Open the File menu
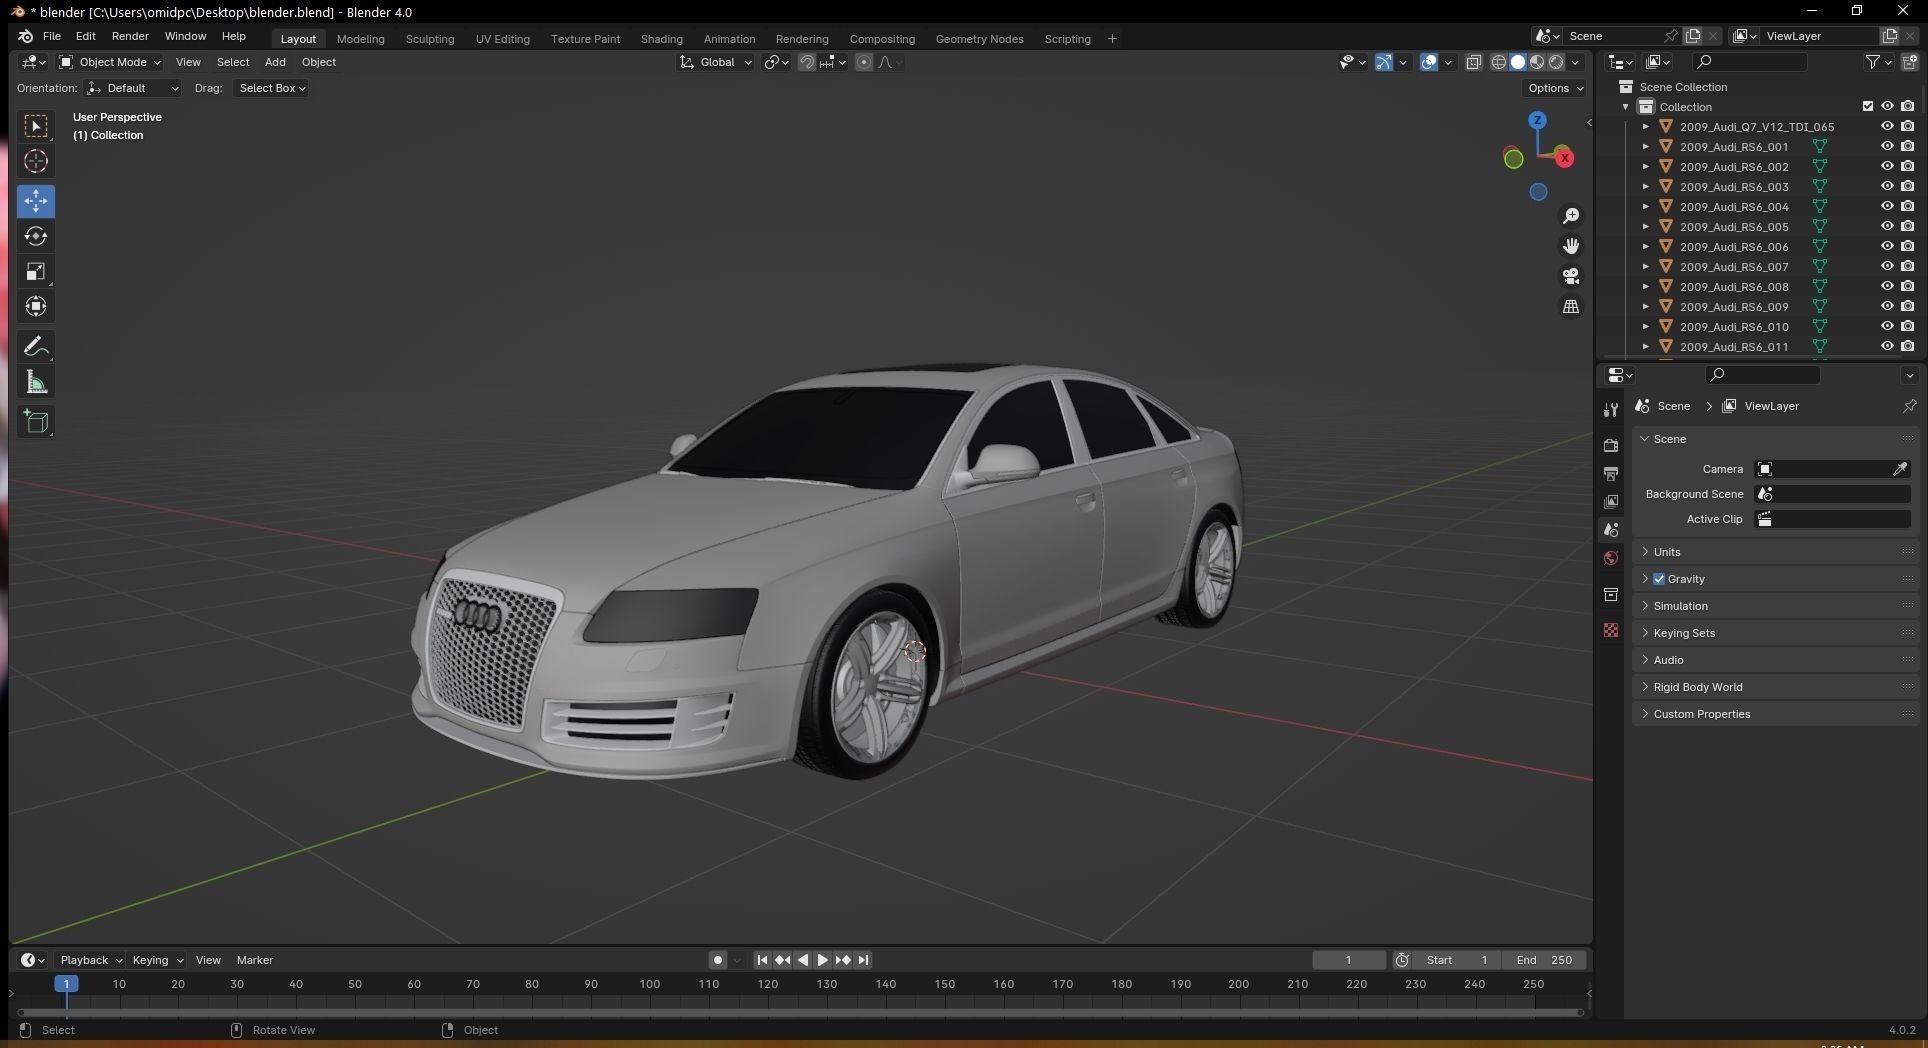Image resolution: width=1928 pixels, height=1048 pixels. tap(52, 36)
